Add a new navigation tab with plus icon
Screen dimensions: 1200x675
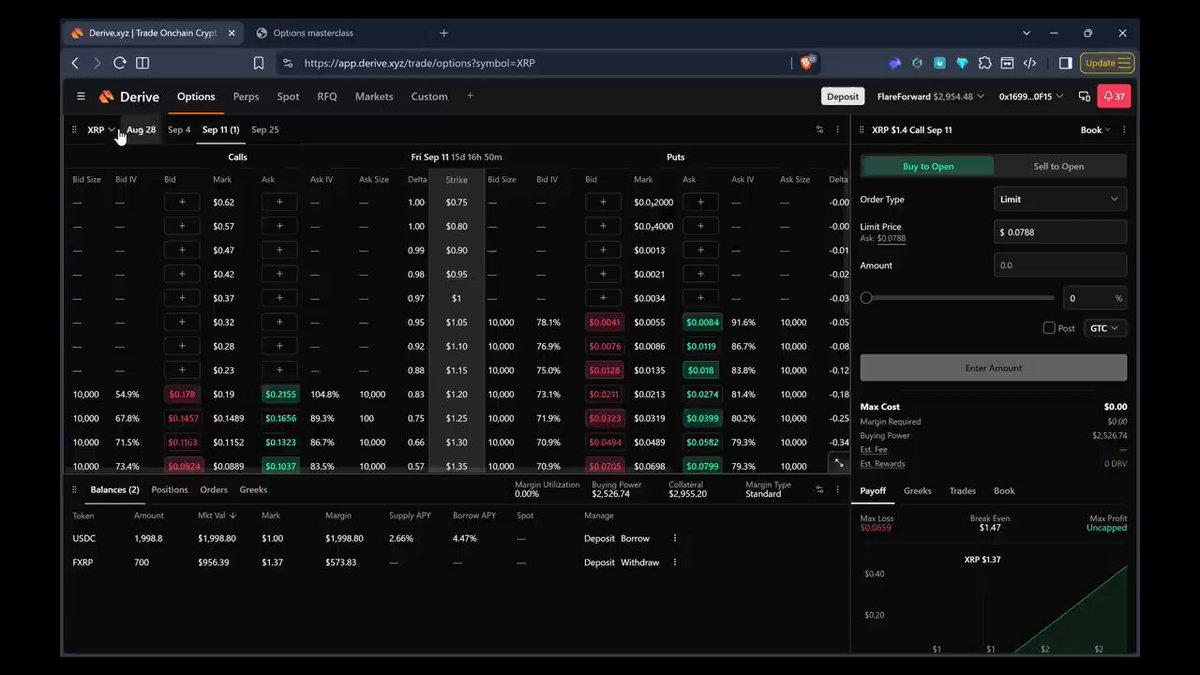tap(470, 97)
